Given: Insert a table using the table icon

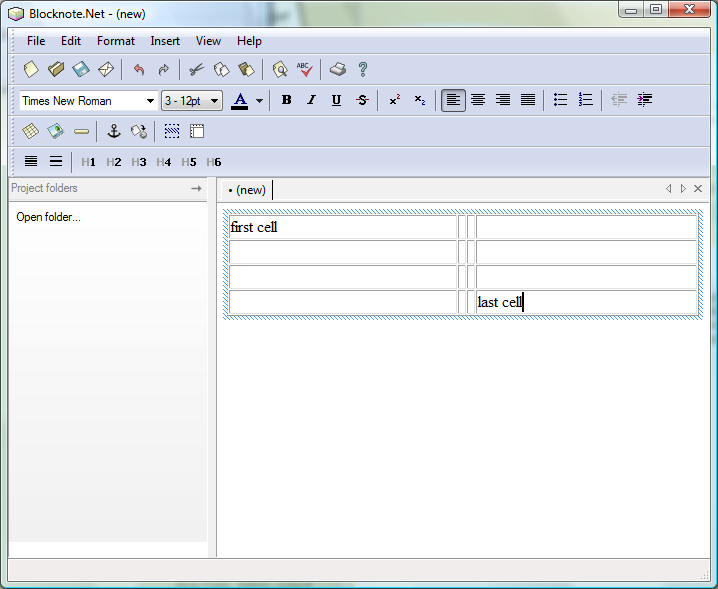Looking at the screenshot, I should pos(31,131).
